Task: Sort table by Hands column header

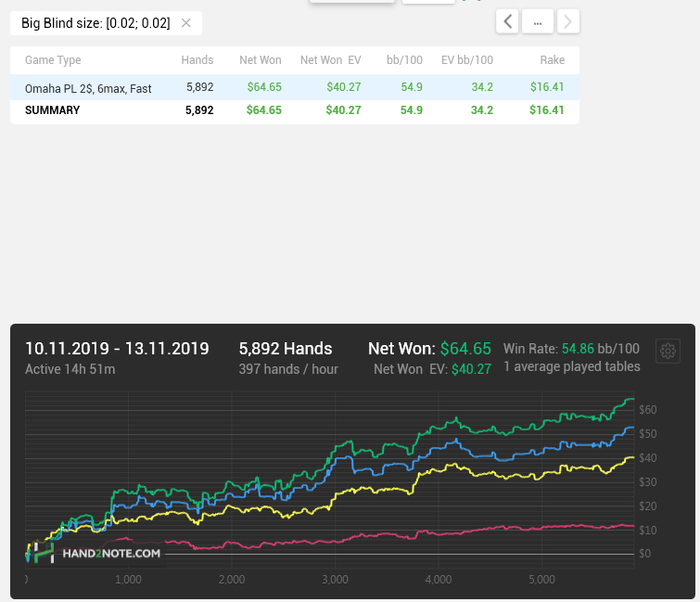Action: click(x=197, y=60)
